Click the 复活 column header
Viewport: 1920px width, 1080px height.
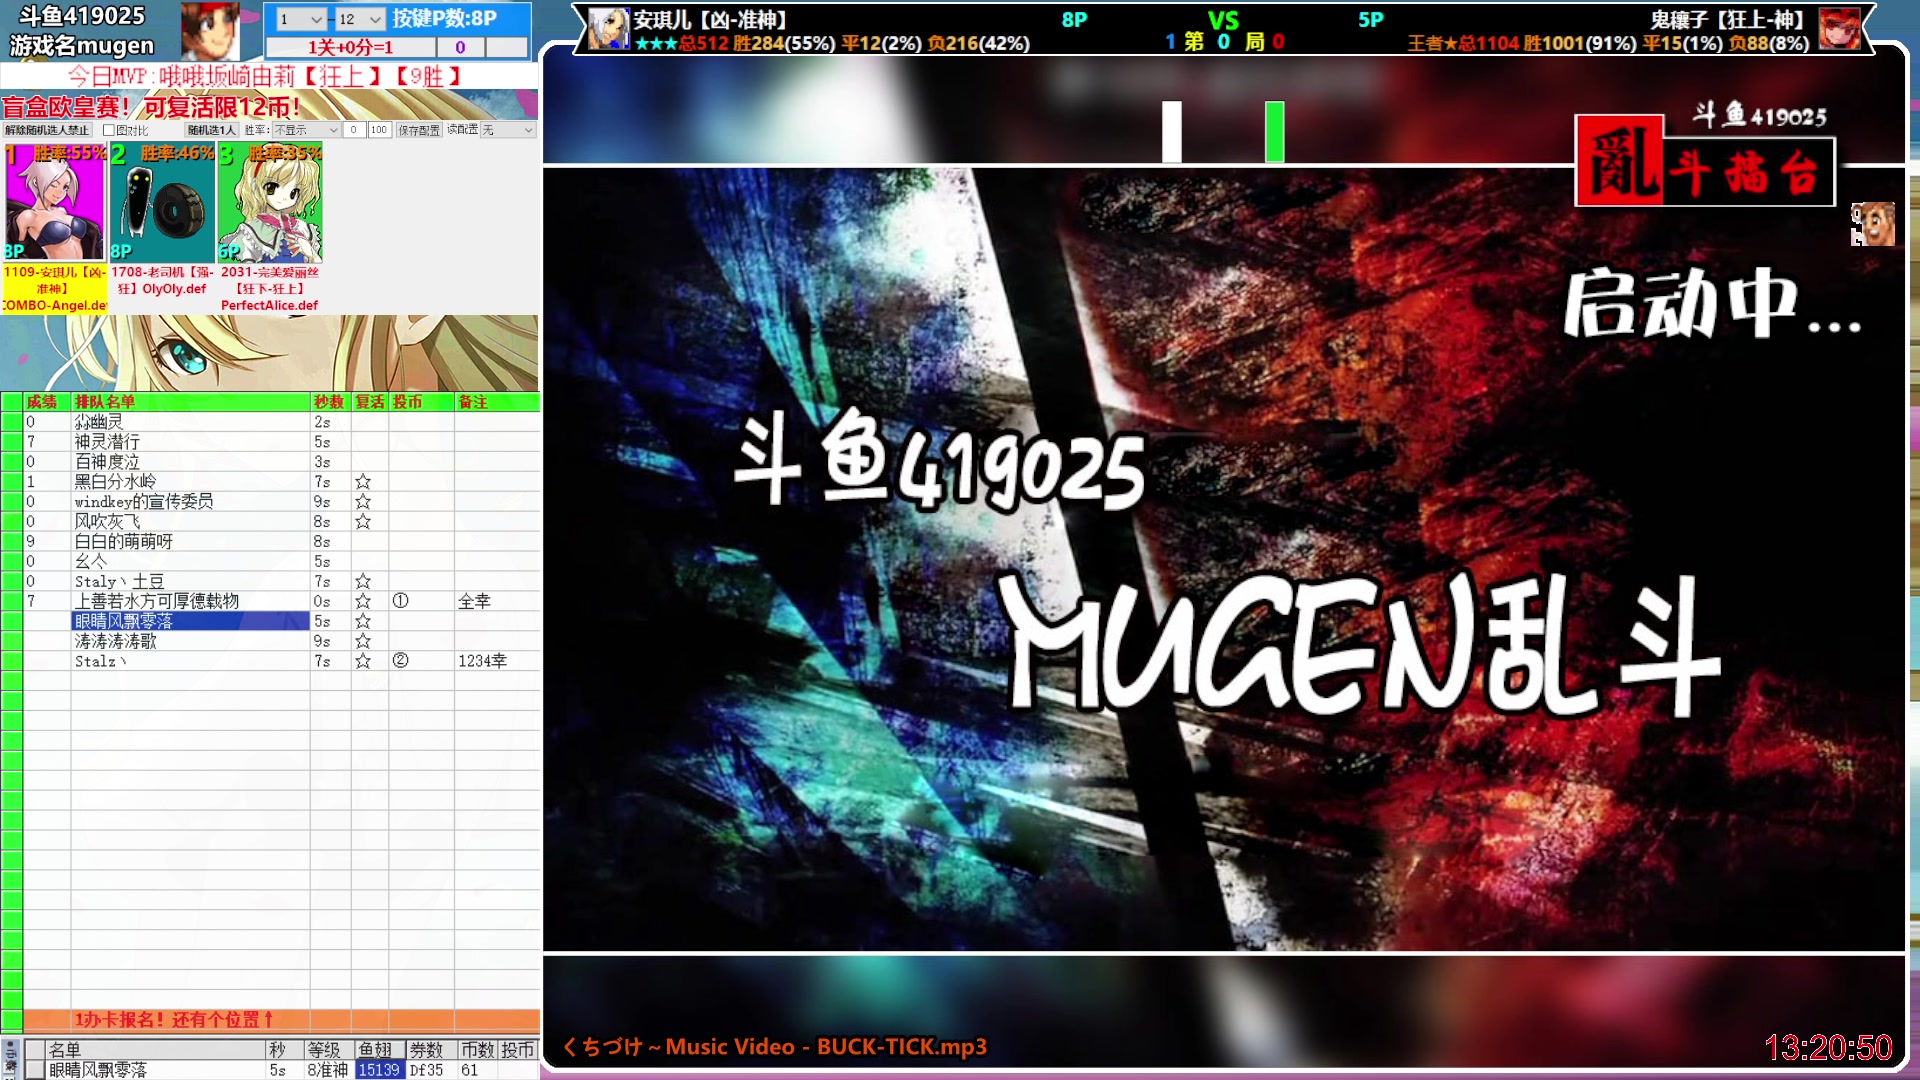tap(370, 402)
